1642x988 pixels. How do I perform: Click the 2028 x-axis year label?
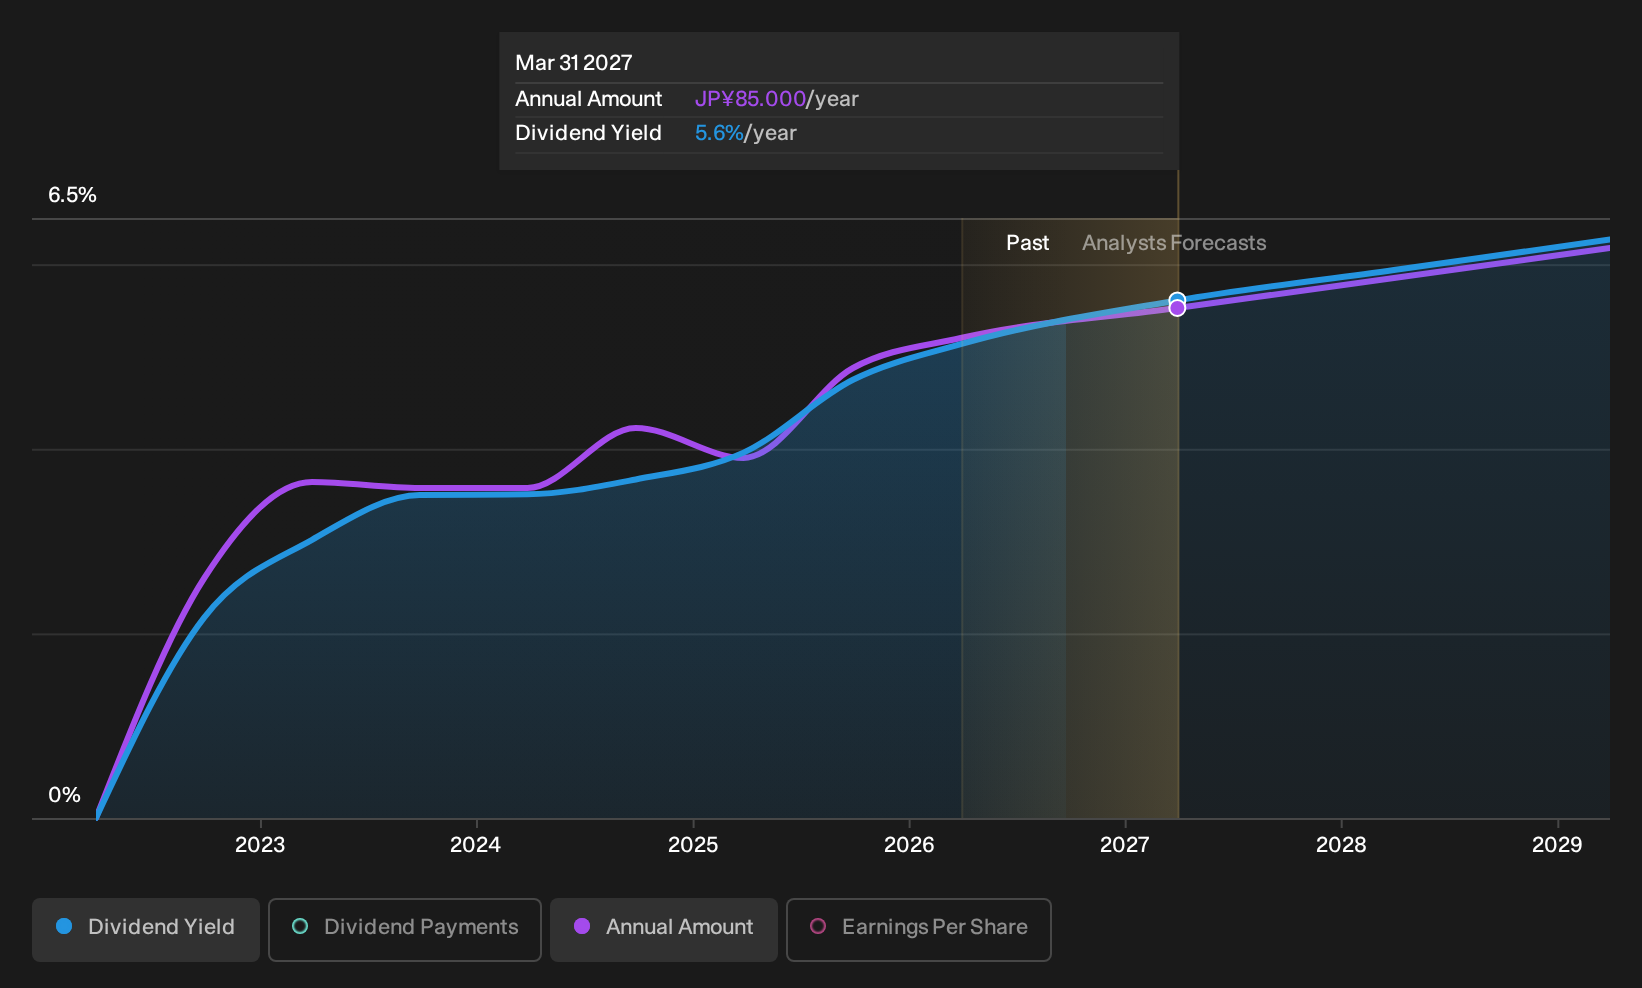[x=1341, y=845]
